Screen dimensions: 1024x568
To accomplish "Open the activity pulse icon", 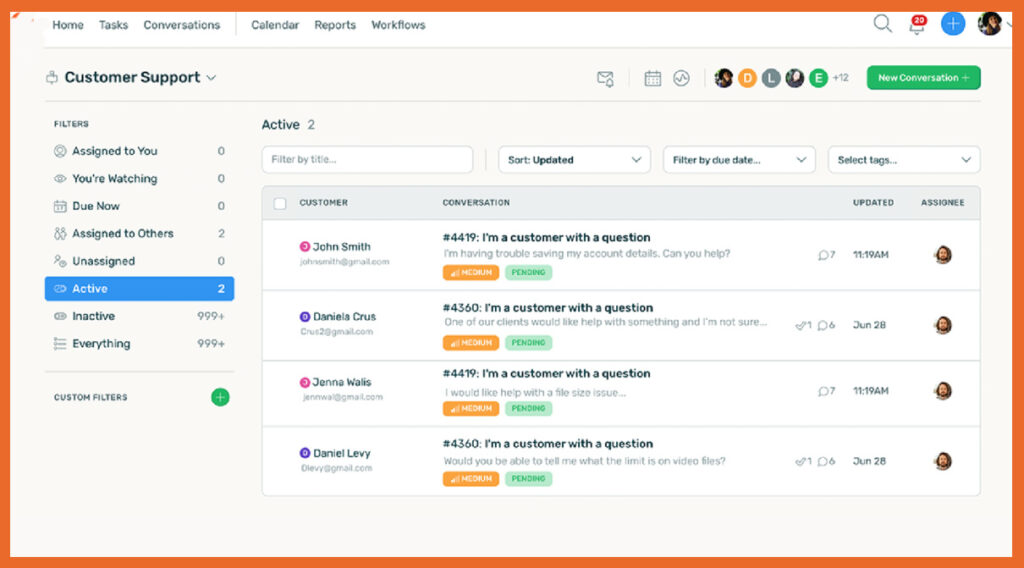I will (681, 78).
